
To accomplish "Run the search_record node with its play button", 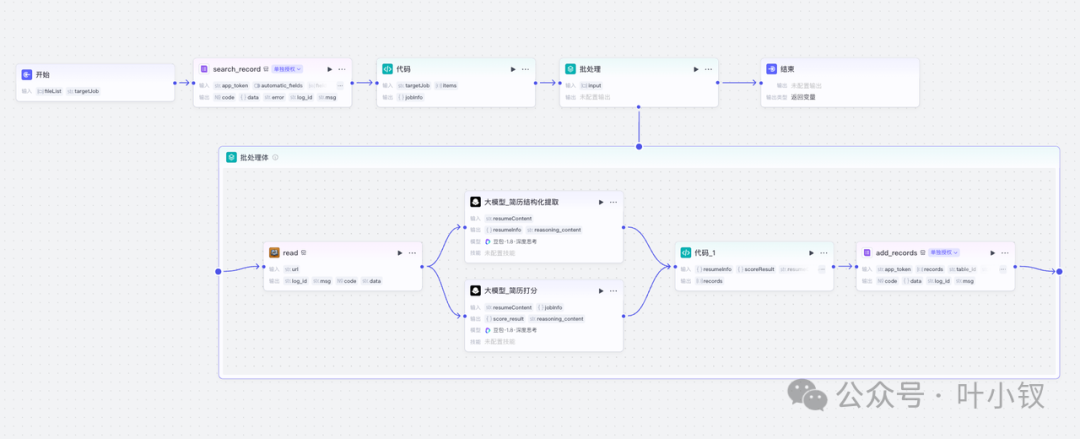I will pos(330,69).
